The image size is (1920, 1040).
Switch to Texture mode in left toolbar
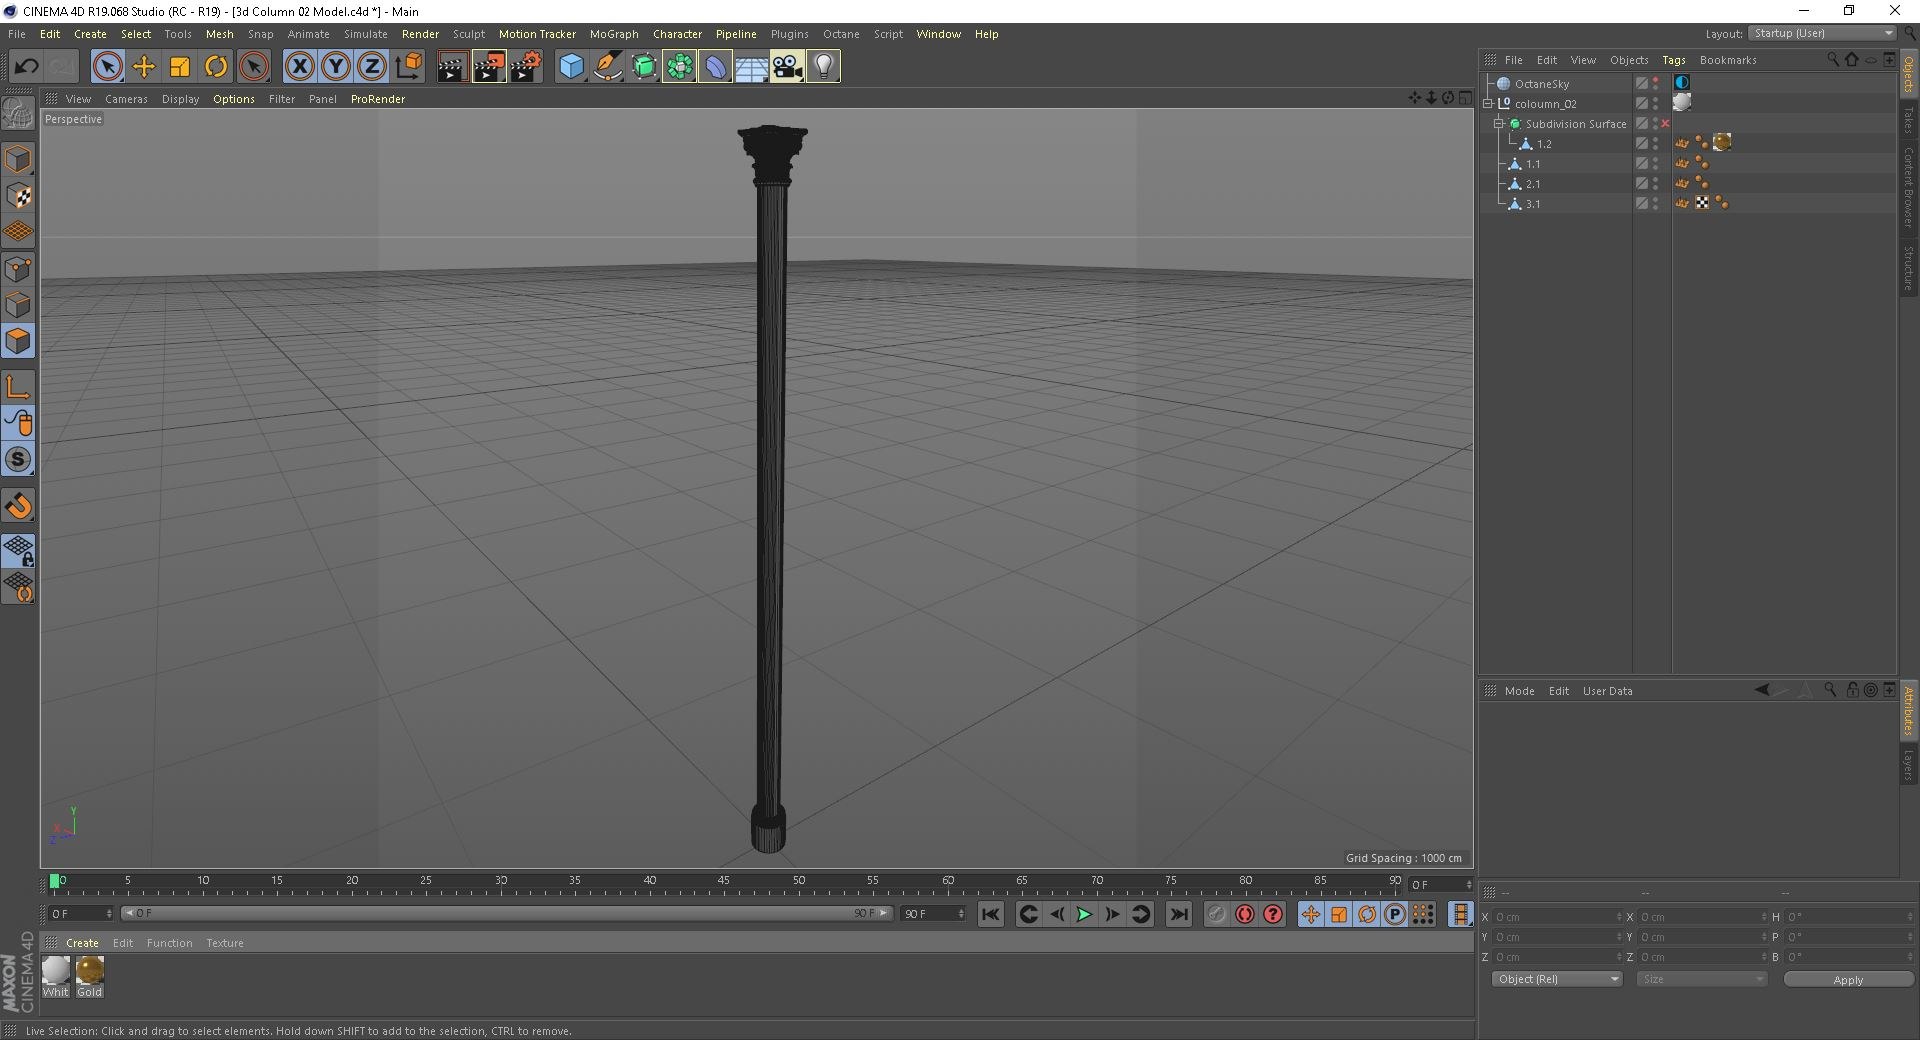coord(18,196)
